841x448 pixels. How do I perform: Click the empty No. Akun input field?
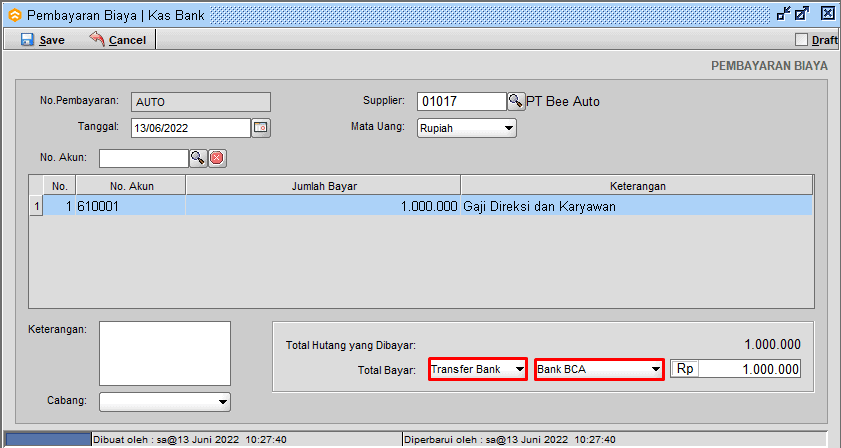coord(144,158)
